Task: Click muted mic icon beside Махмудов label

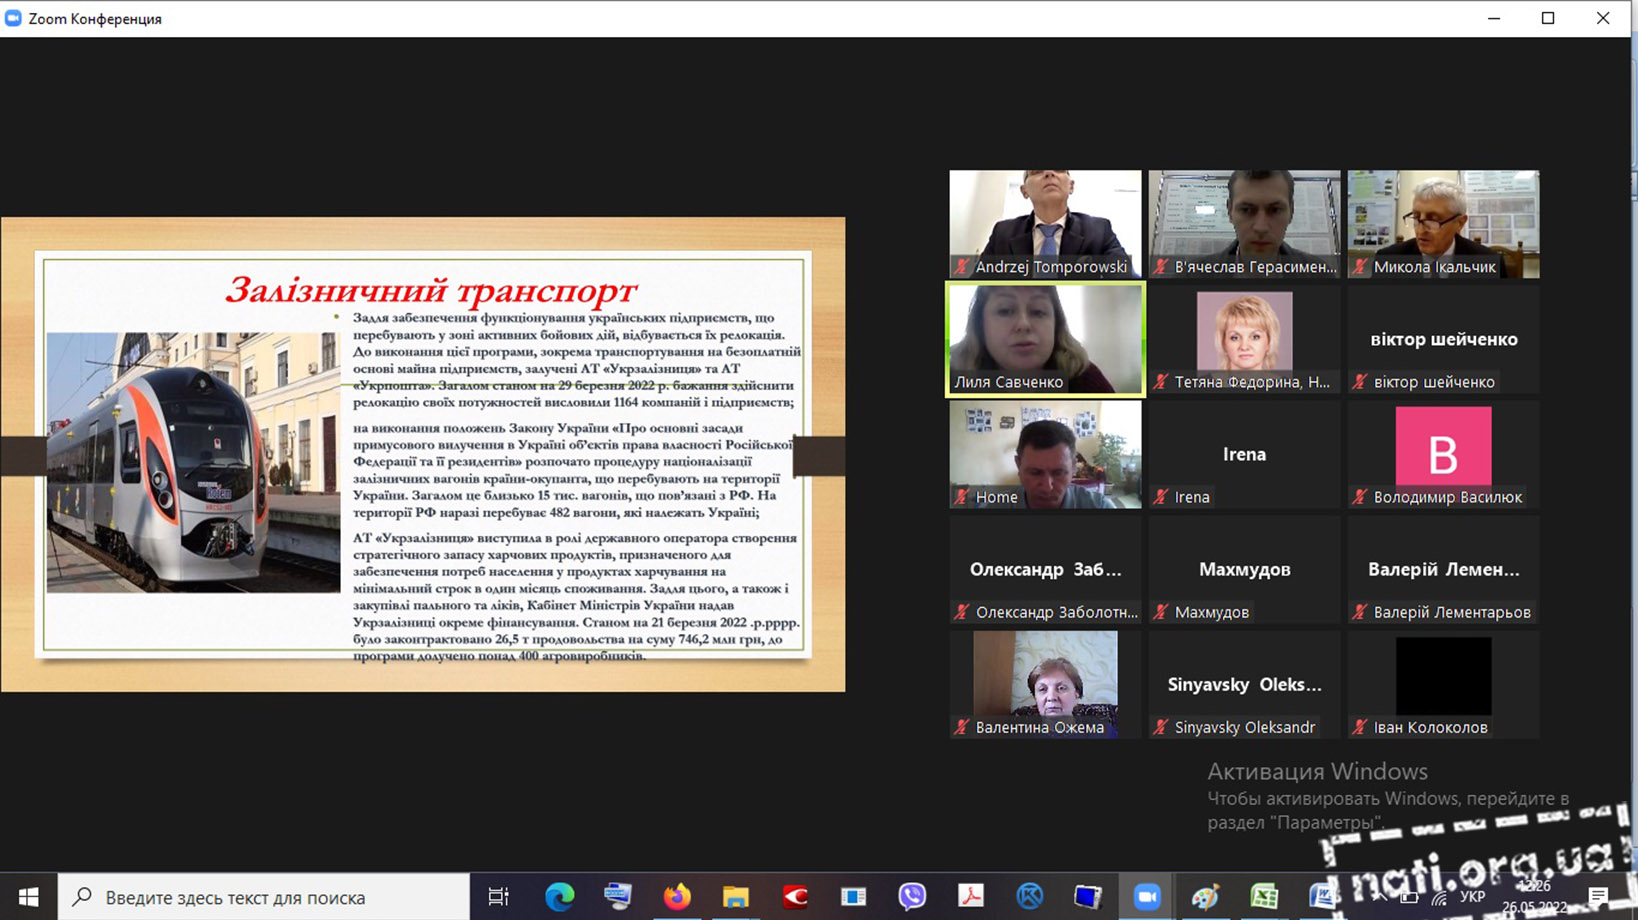Action: 1161,612
